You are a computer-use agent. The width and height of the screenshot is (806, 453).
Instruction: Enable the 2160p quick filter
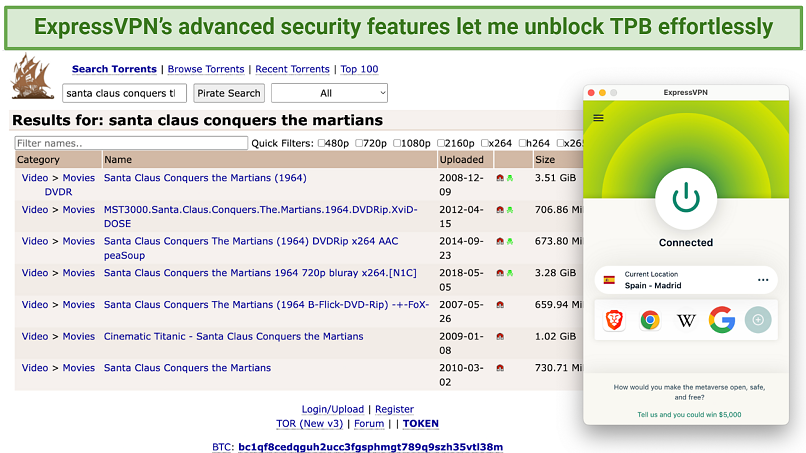[x=441, y=143]
